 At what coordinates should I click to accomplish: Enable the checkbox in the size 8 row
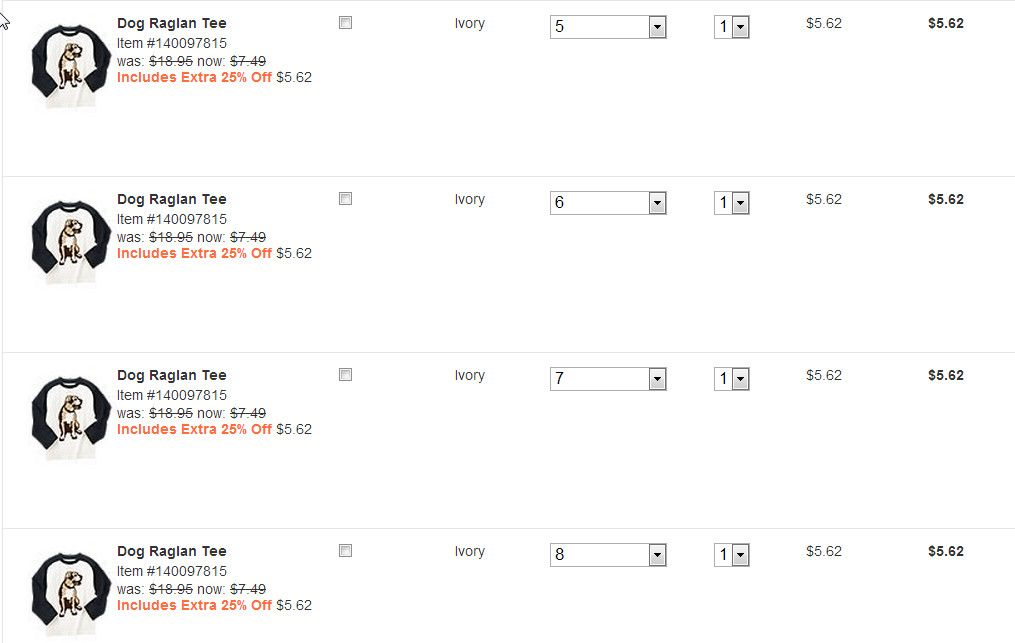pos(346,551)
